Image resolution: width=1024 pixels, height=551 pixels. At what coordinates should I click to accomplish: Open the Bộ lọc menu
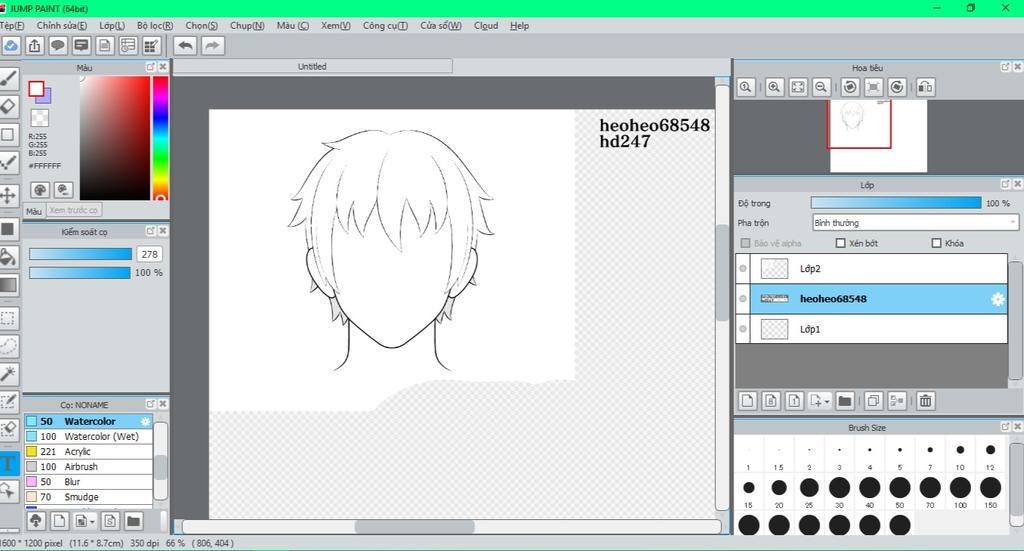(155, 25)
